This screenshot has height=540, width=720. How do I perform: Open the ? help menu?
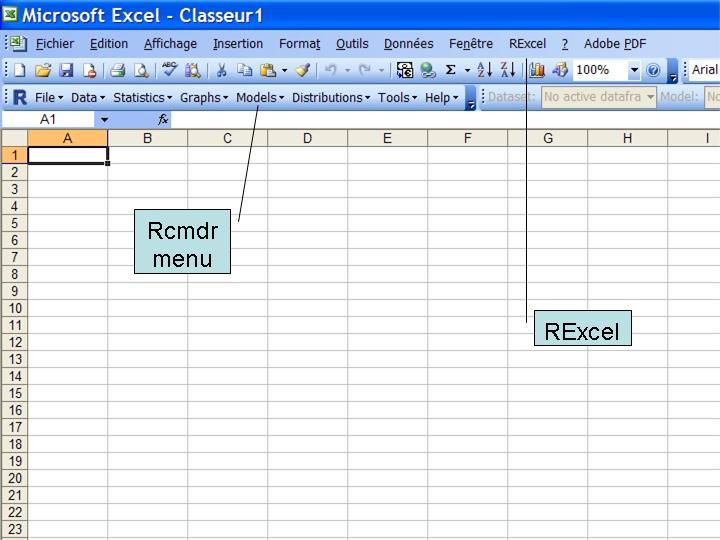click(x=565, y=44)
